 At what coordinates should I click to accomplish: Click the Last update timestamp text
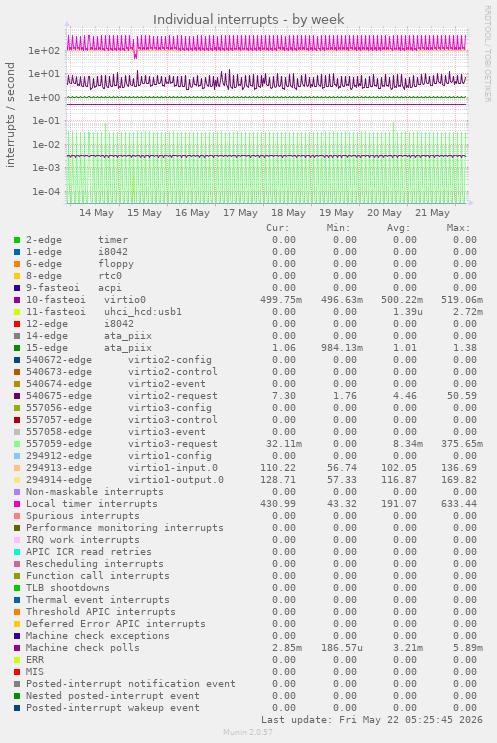pos(371,720)
